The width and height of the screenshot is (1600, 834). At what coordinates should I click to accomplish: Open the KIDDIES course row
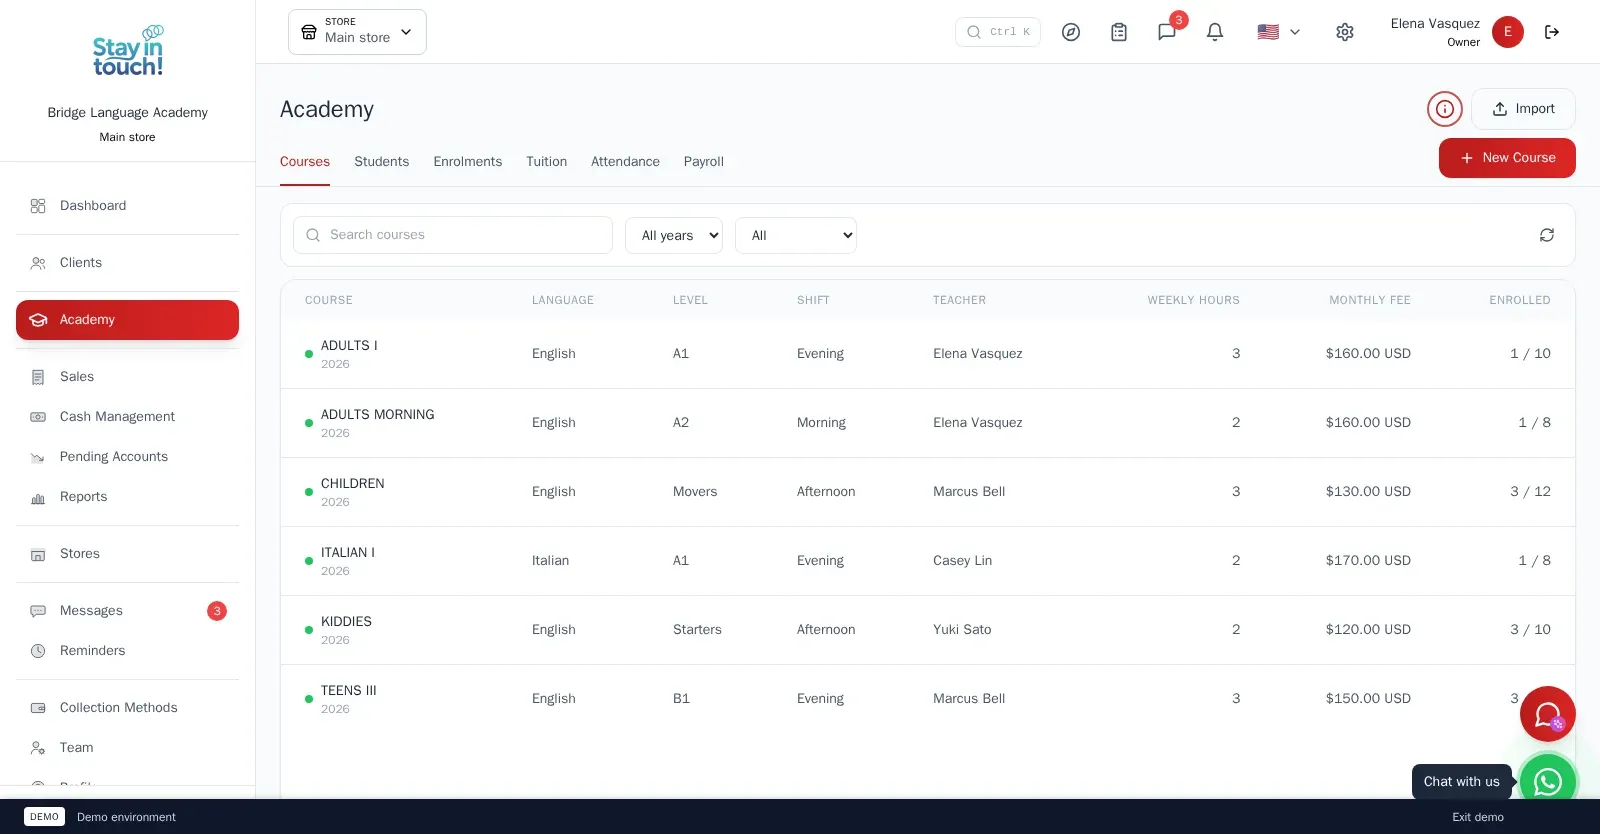pos(927,630)
